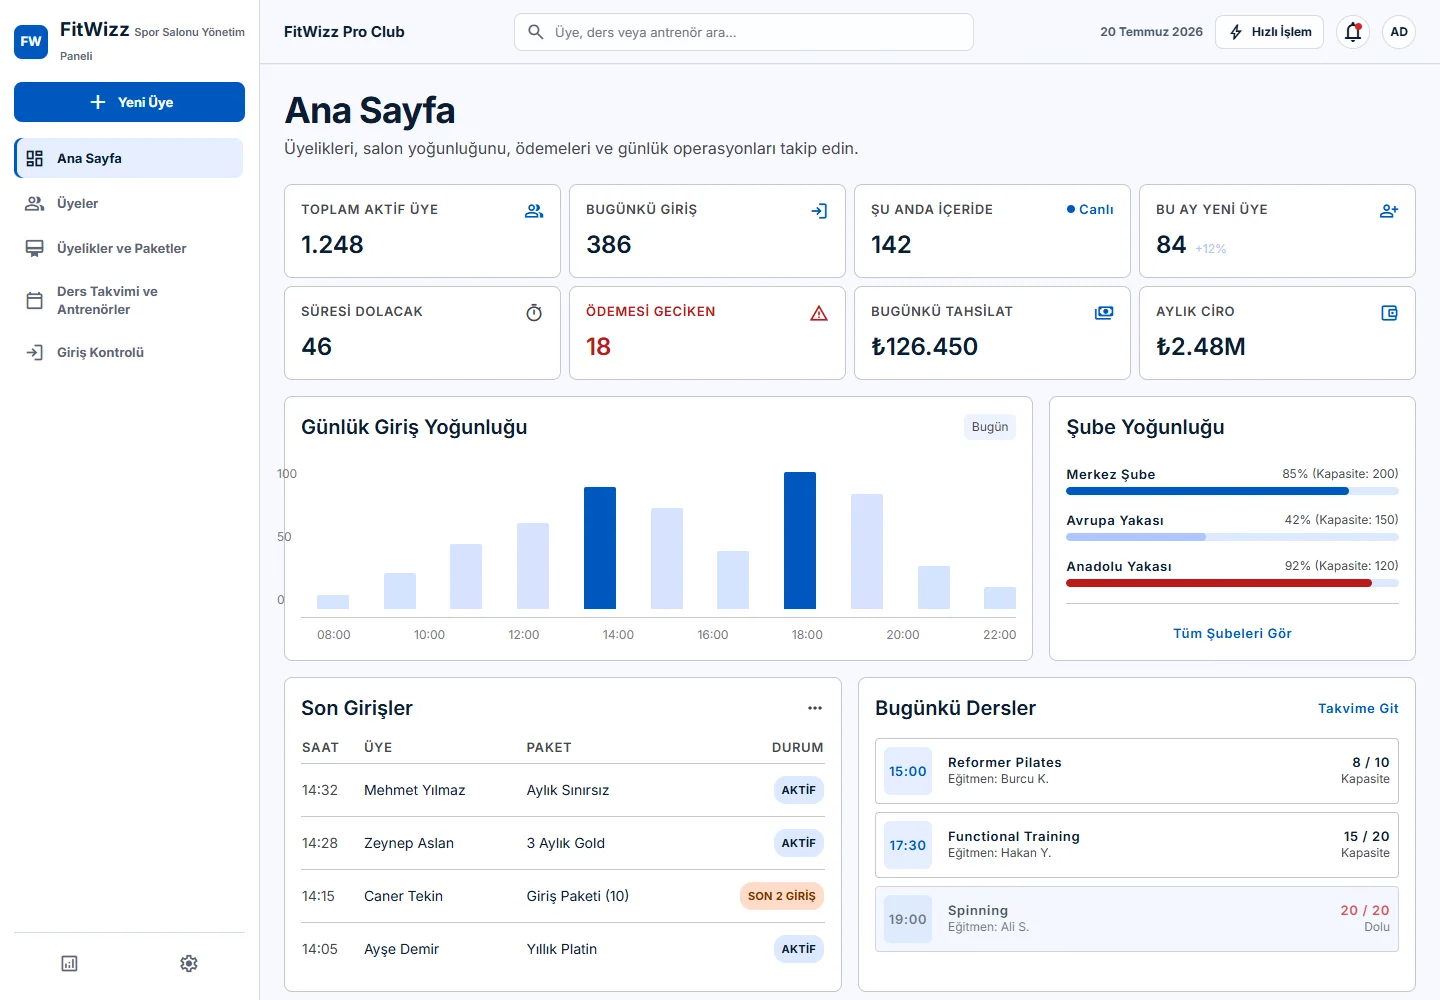Click the date 20 Temmuz 2026
The image size is (1440, 1000).
click(1151, 32)
